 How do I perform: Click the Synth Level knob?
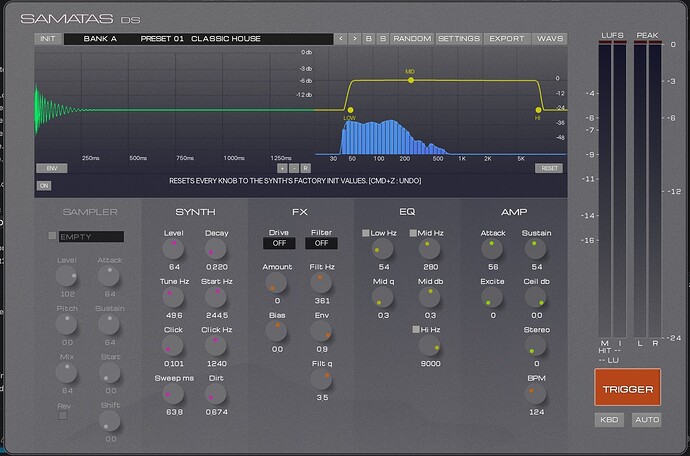click(x=173, y=249)
